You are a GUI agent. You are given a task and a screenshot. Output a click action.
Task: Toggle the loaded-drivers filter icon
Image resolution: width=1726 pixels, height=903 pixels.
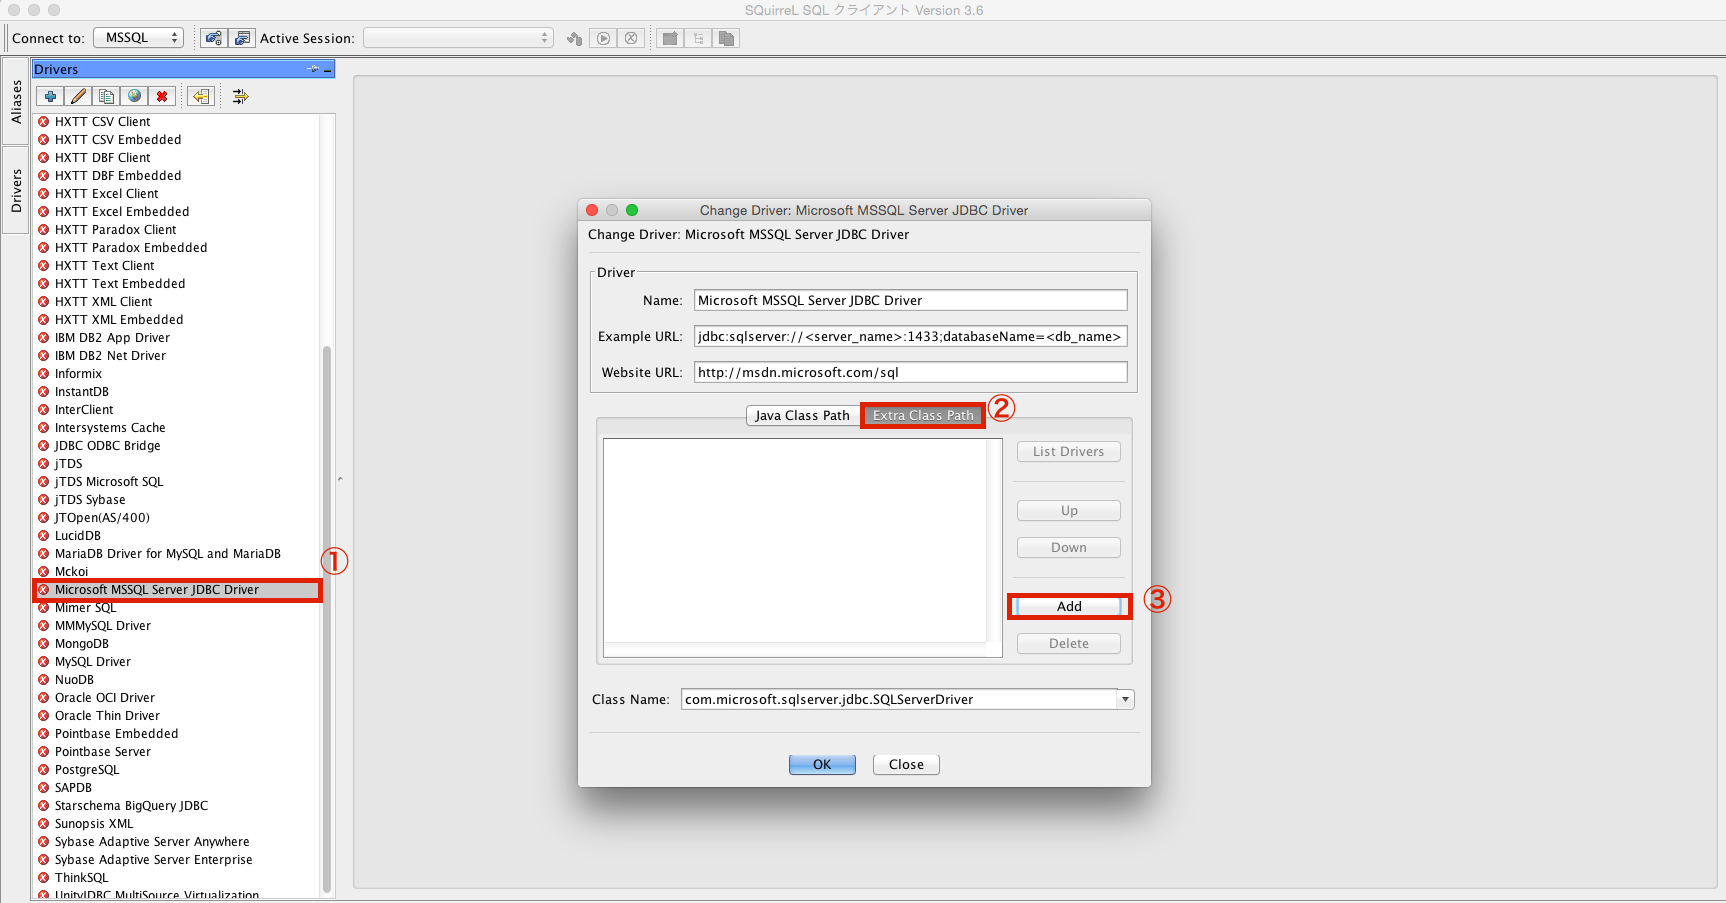(x=240, y=96)
